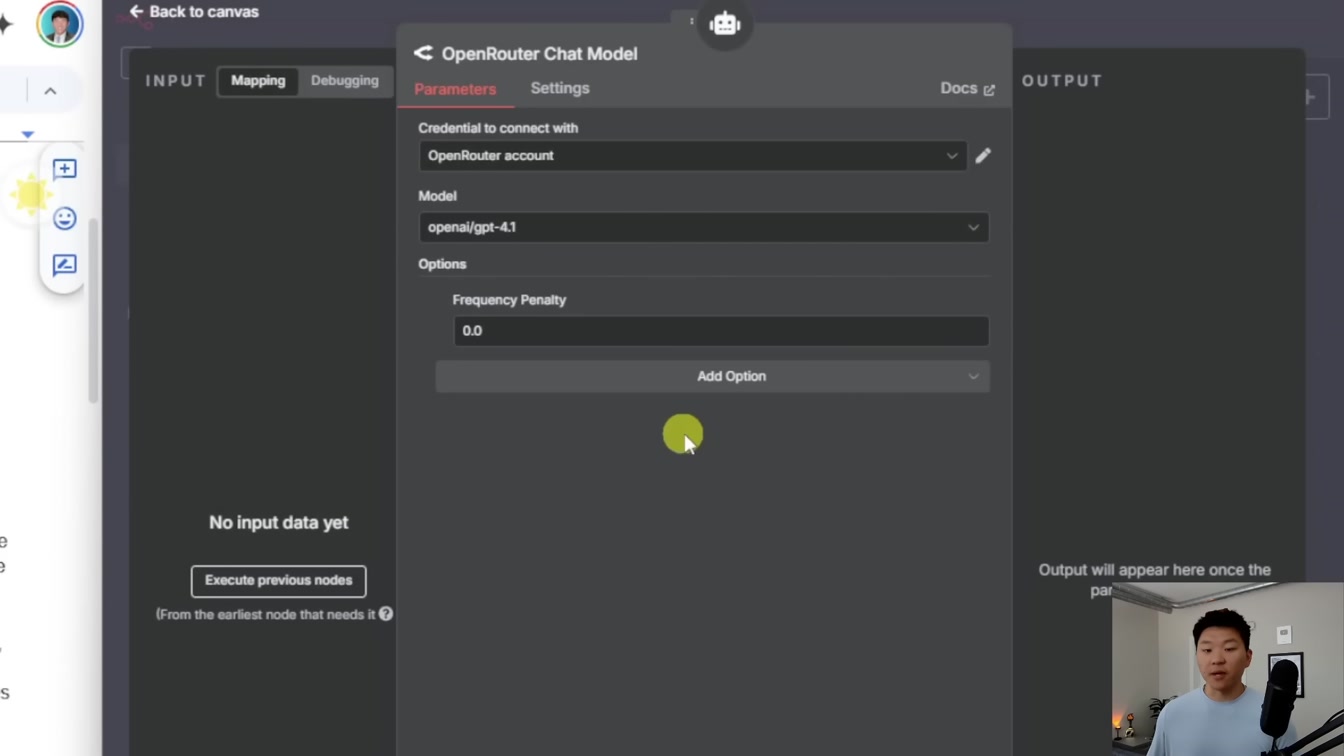Click the add comment icon in sidebar
The width and height of the screenshot is (1344, 756).
(x=64, y=169)
